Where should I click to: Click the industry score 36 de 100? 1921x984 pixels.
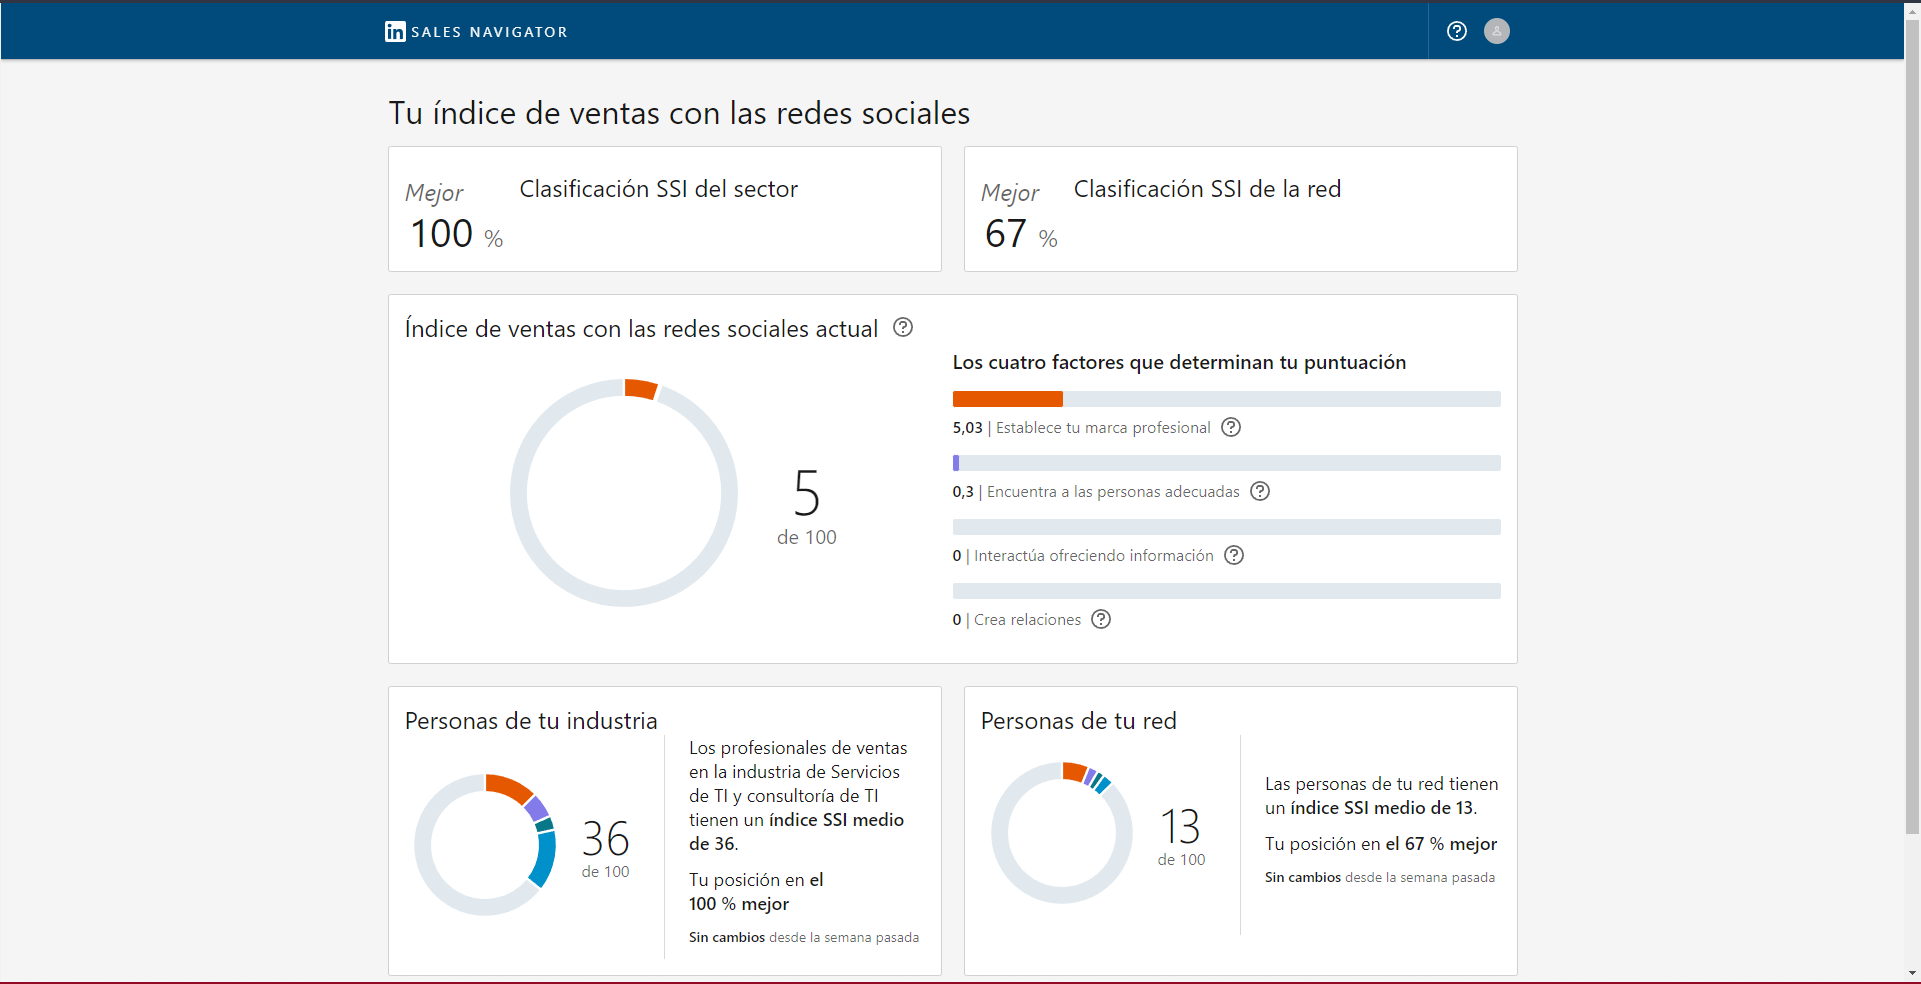coord(606,849)
